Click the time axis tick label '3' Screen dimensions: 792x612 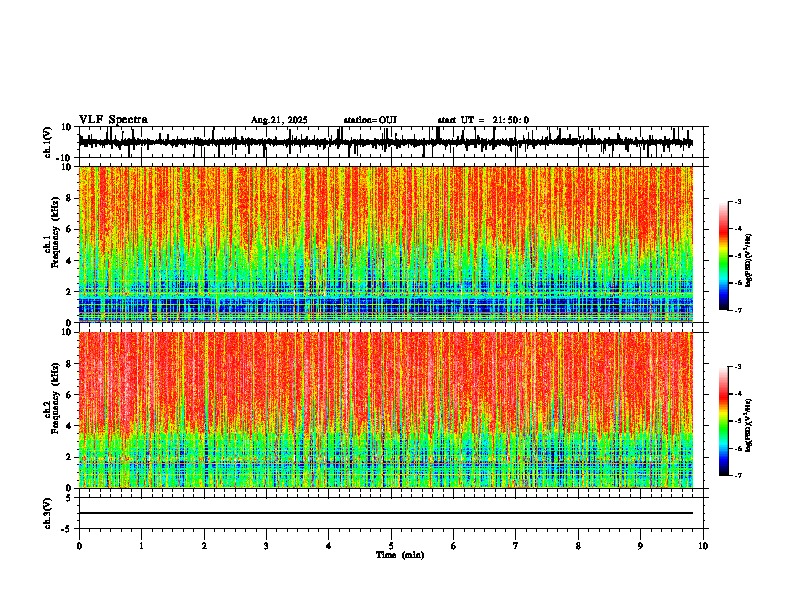point(266,546)
